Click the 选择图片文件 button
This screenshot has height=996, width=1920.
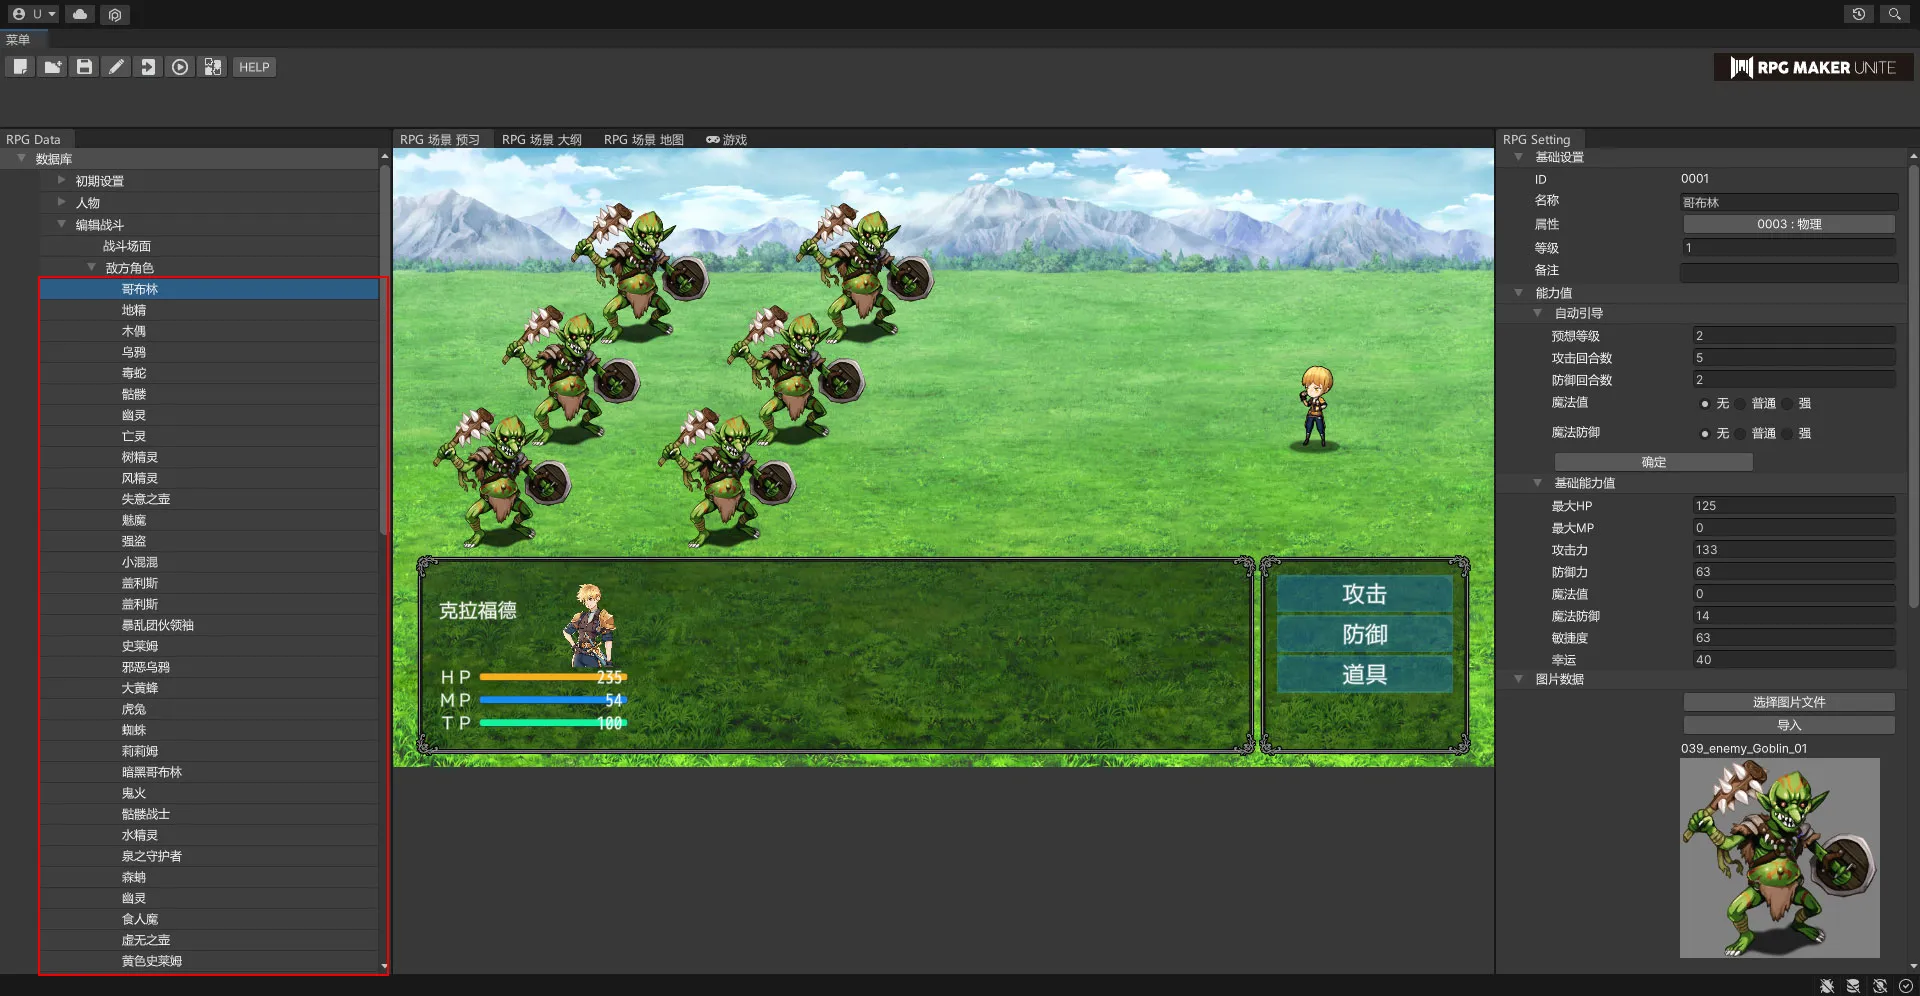click(1788, 702)
